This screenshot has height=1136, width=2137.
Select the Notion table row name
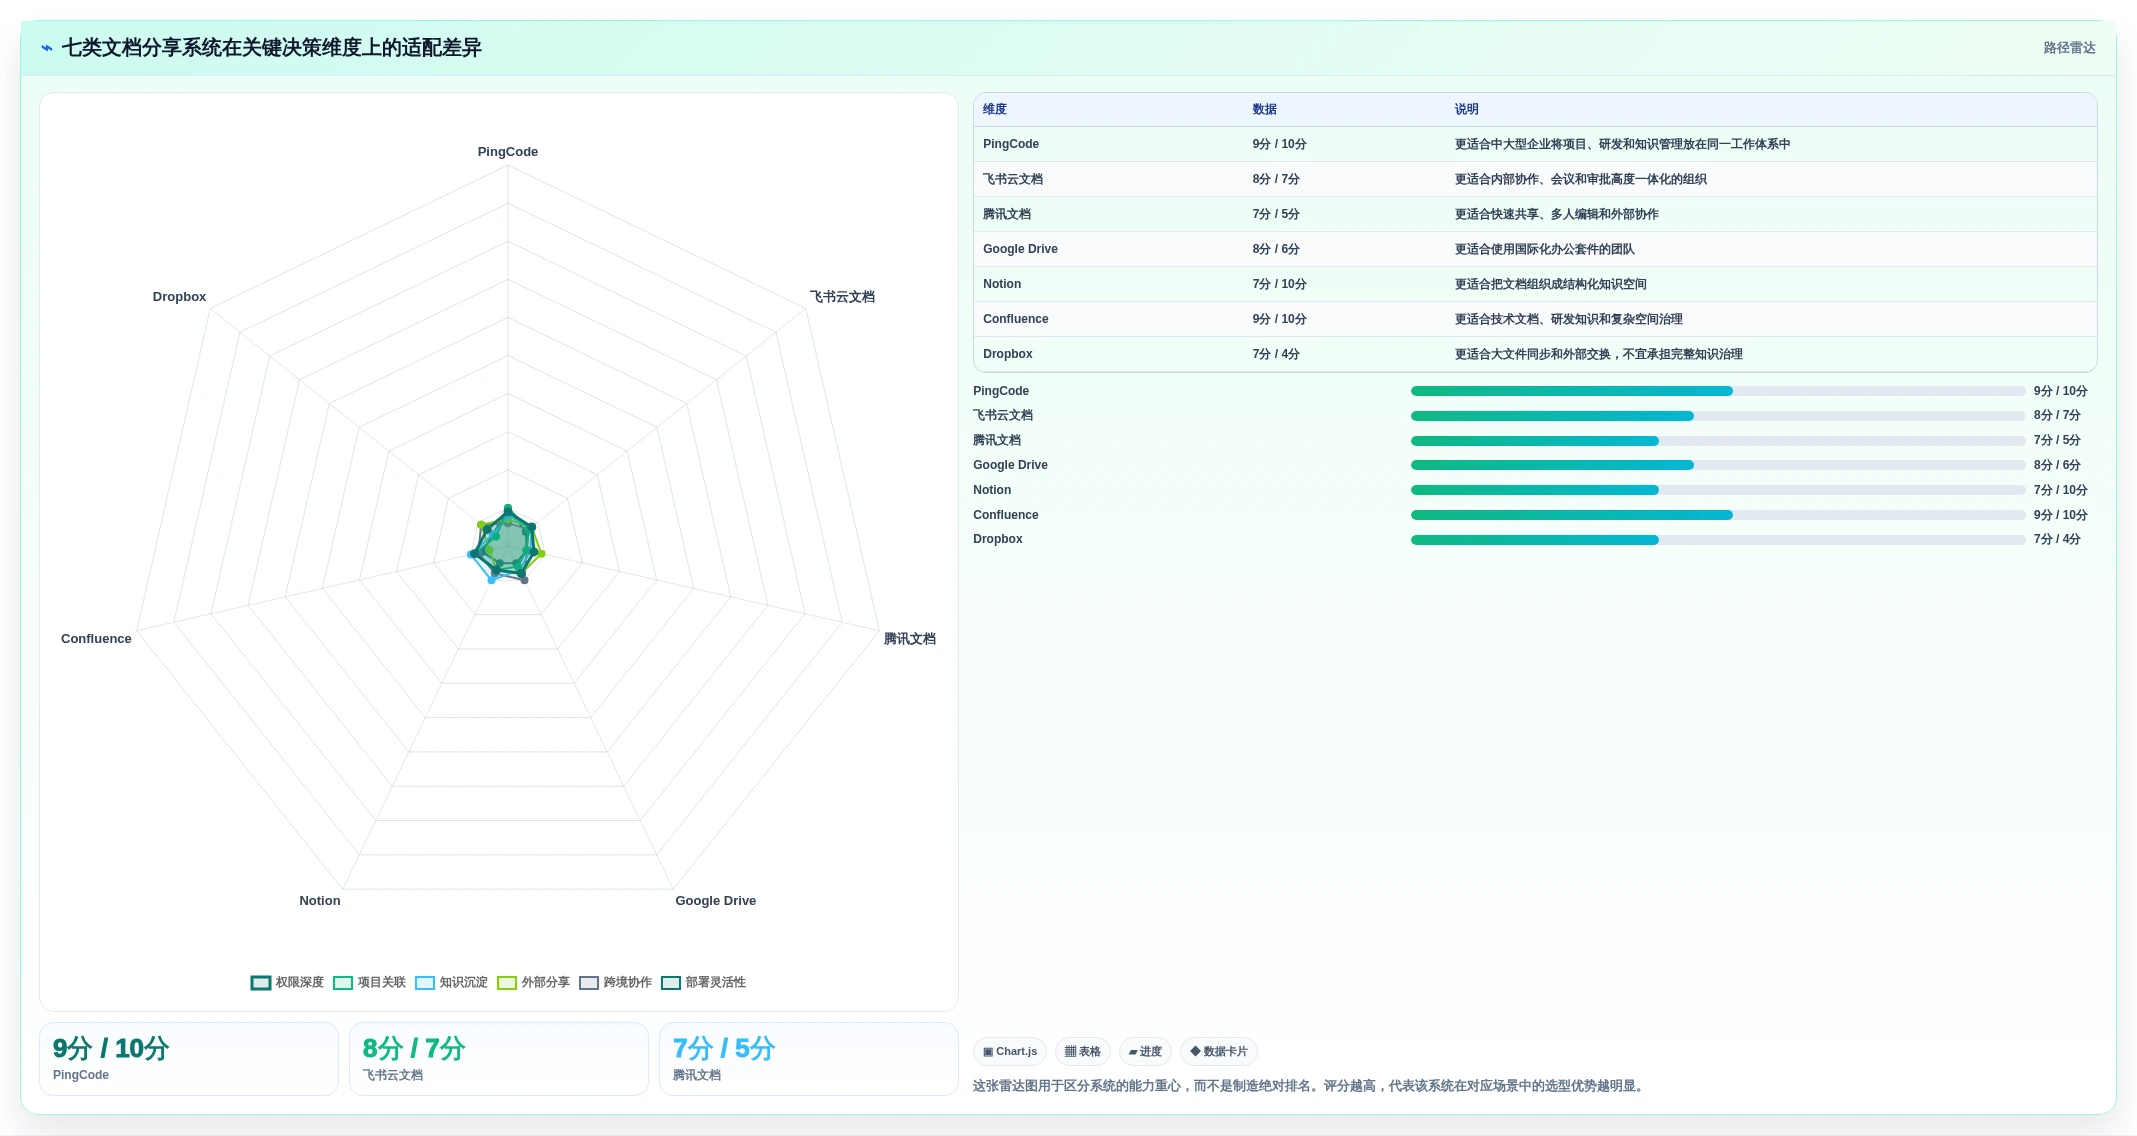click(x=1002, y=284)
